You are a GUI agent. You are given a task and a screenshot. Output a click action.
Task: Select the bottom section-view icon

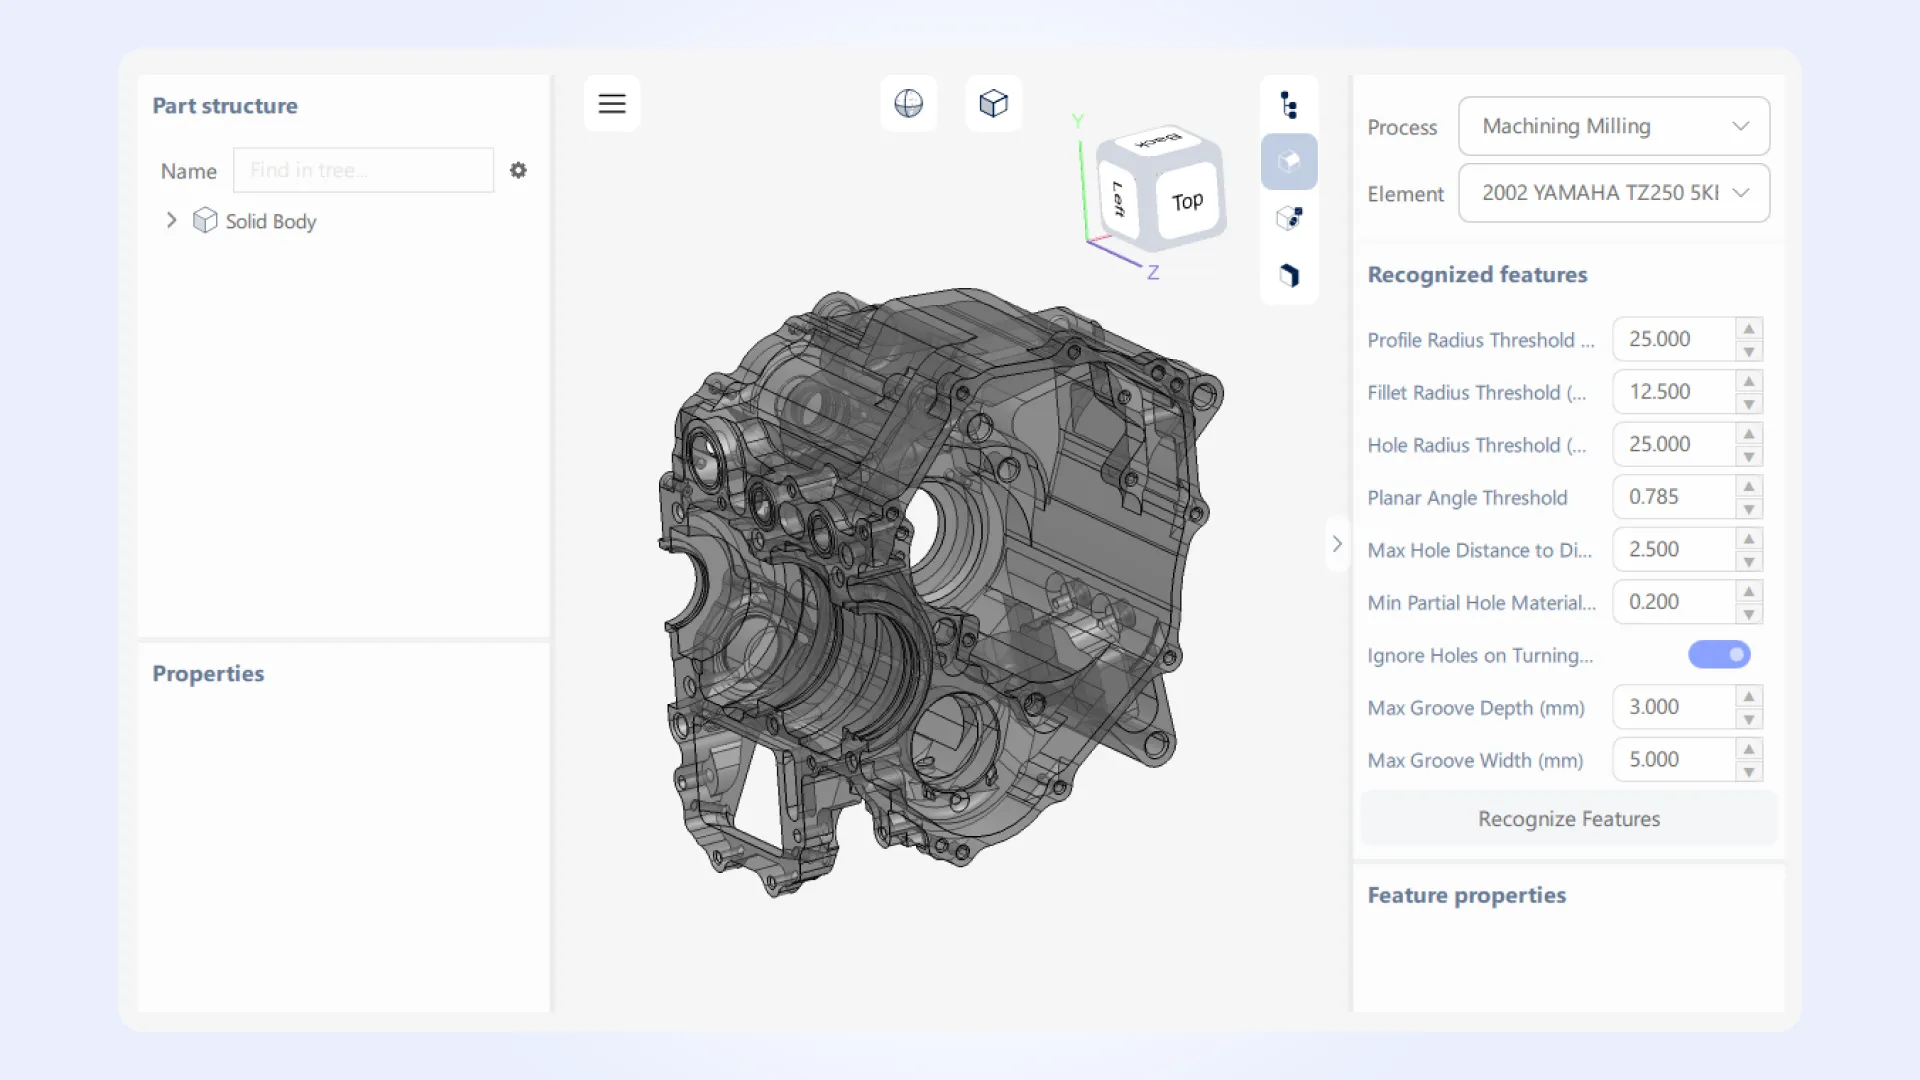1289,275
